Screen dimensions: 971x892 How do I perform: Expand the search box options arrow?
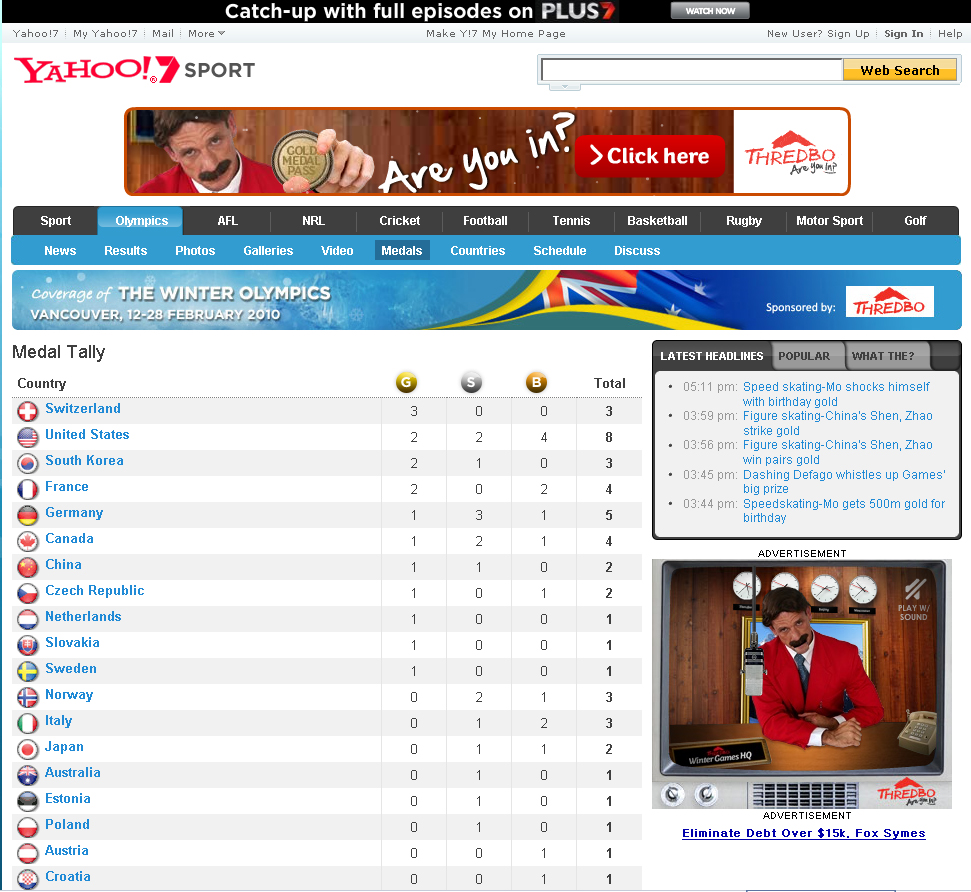pyautogui.click(x=564, y=87)
